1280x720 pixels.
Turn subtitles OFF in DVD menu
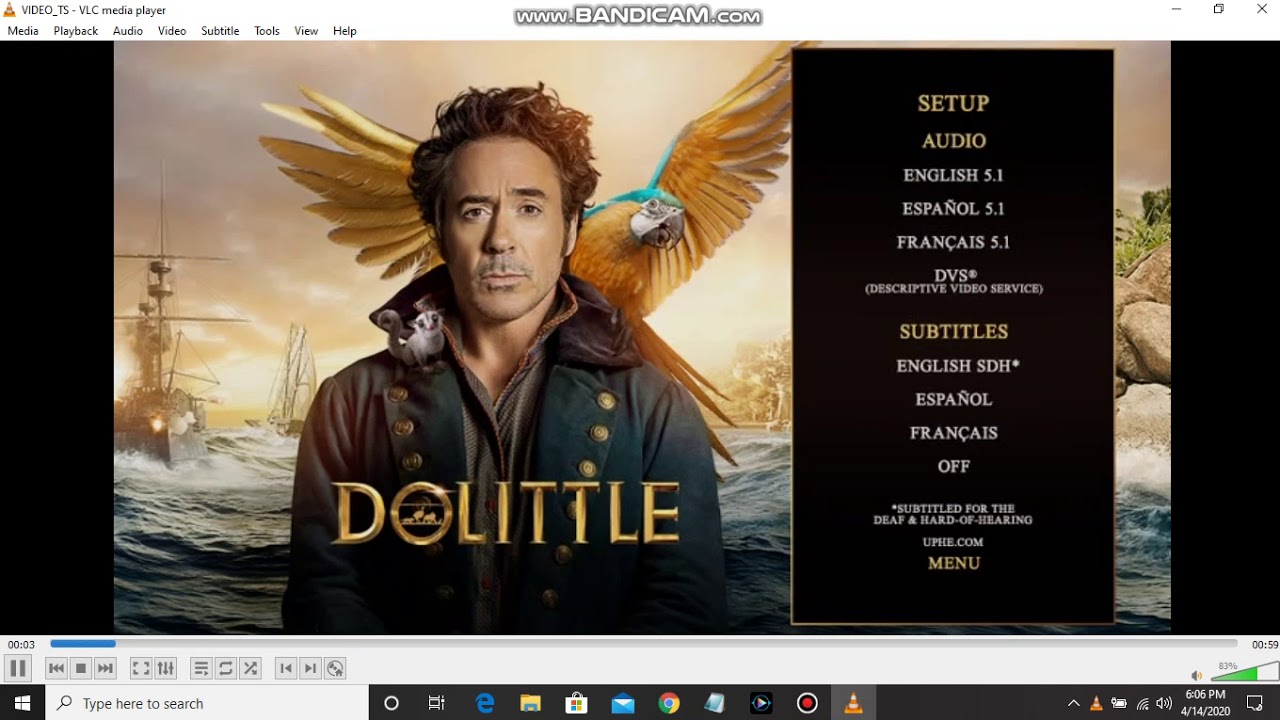coord(954,466)
